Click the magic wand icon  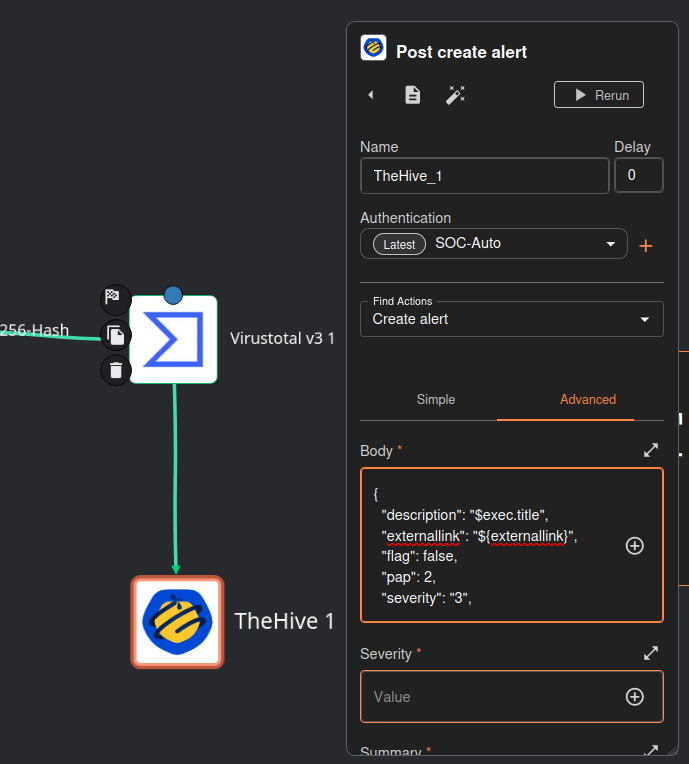pos(456,95)
